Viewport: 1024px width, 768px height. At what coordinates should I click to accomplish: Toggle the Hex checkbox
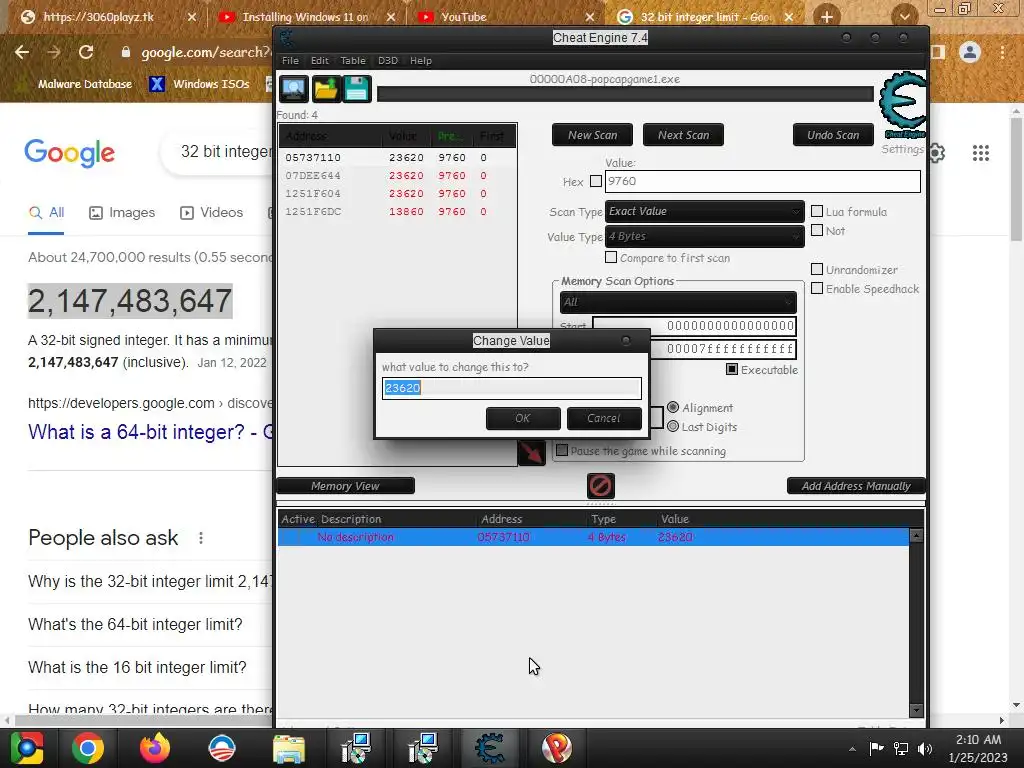[x=596, y=181]
